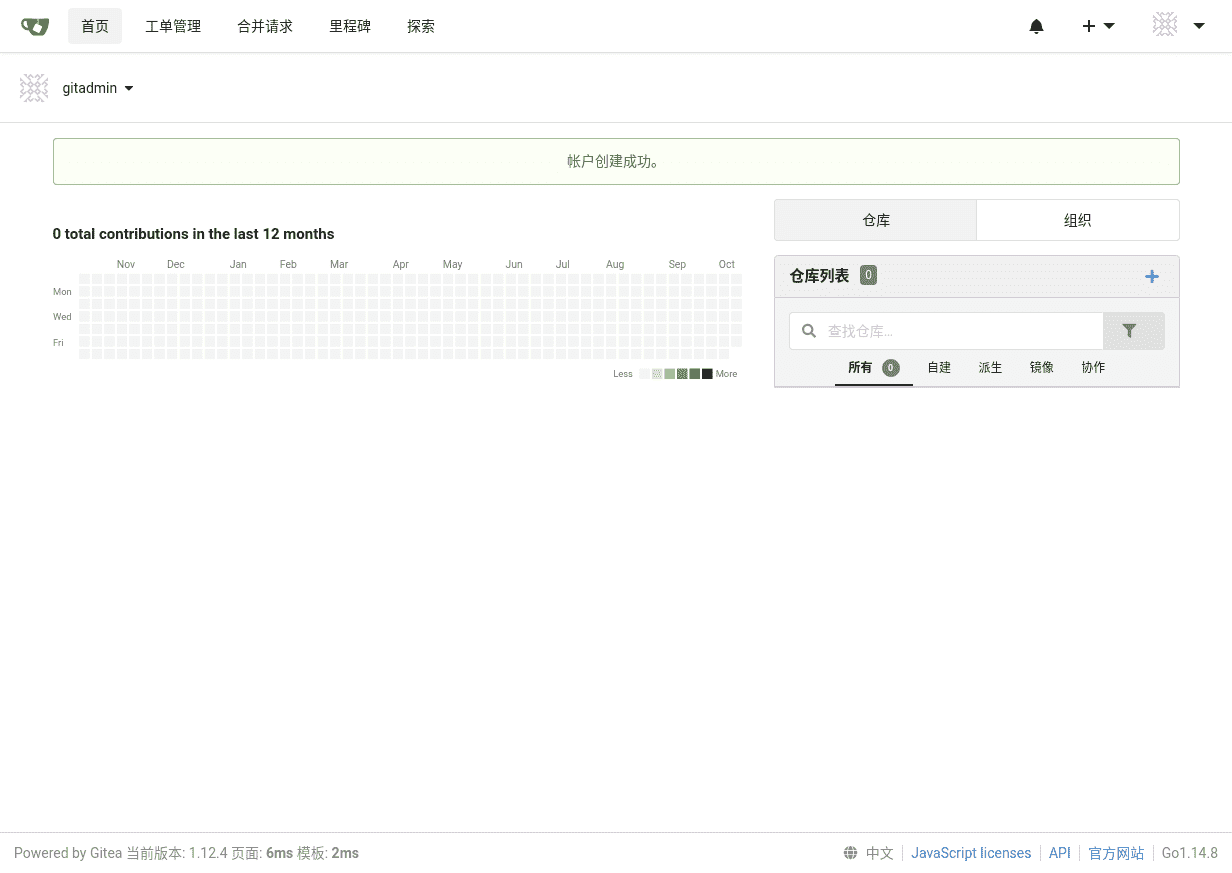Click the lightest heatmap legend swatch
This screenshot has width=1232, height=873.
pos(645,374)
